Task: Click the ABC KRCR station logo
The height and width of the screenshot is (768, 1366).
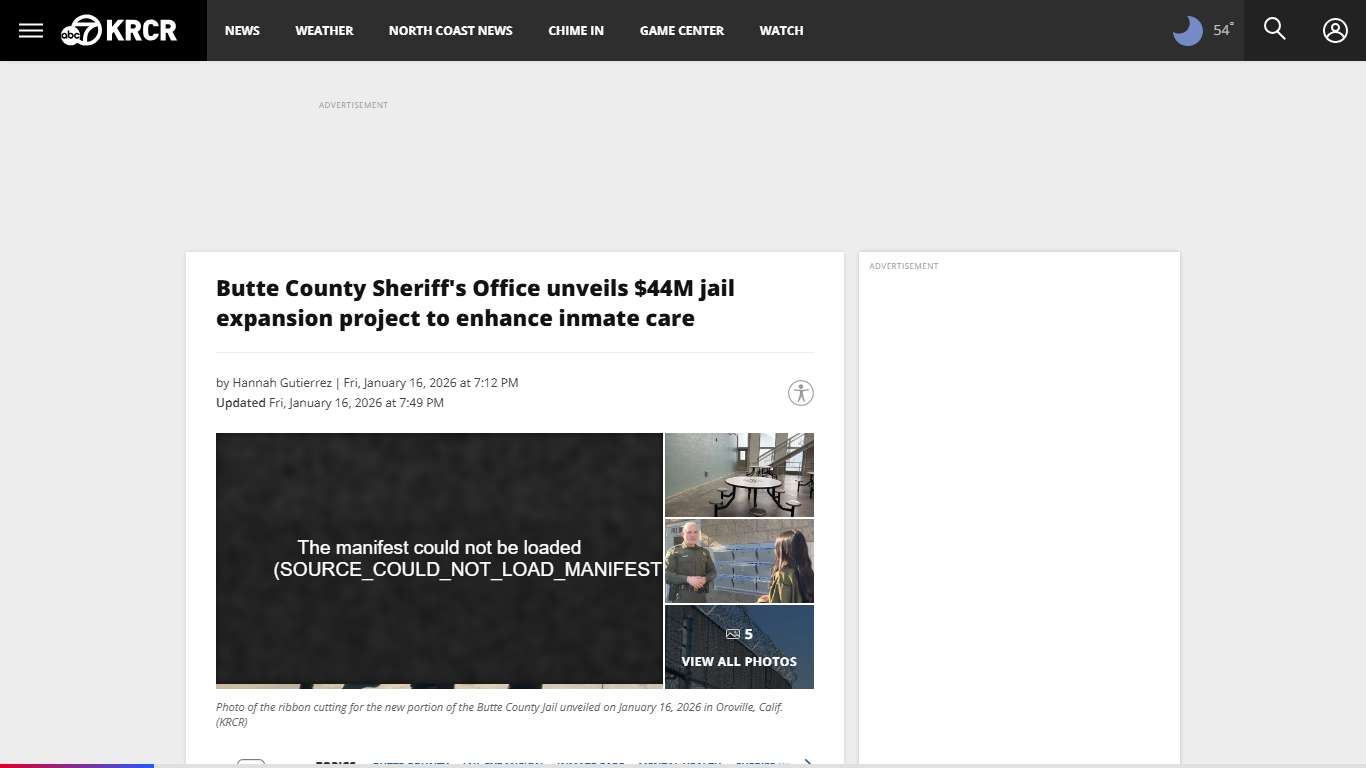Action: coord(120,30)
